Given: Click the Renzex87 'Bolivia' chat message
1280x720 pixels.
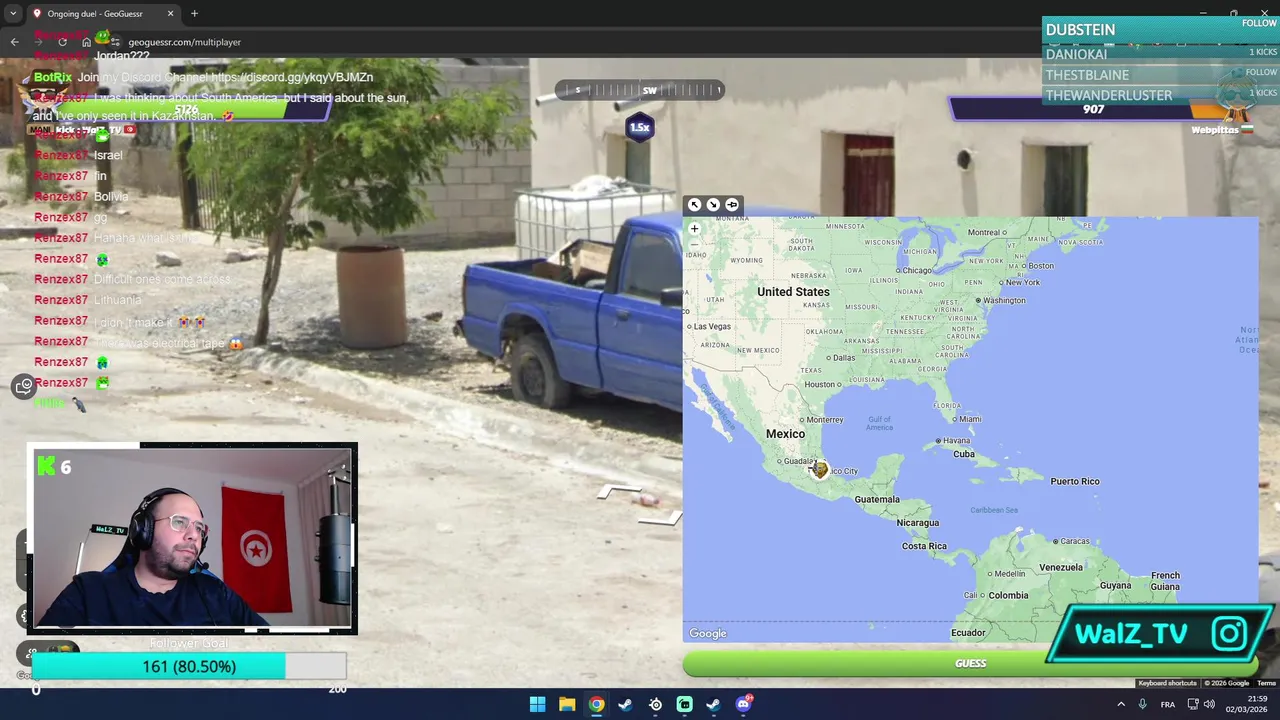Looking at the screenshot, I should pyautogui.click(x=82, y=196).
